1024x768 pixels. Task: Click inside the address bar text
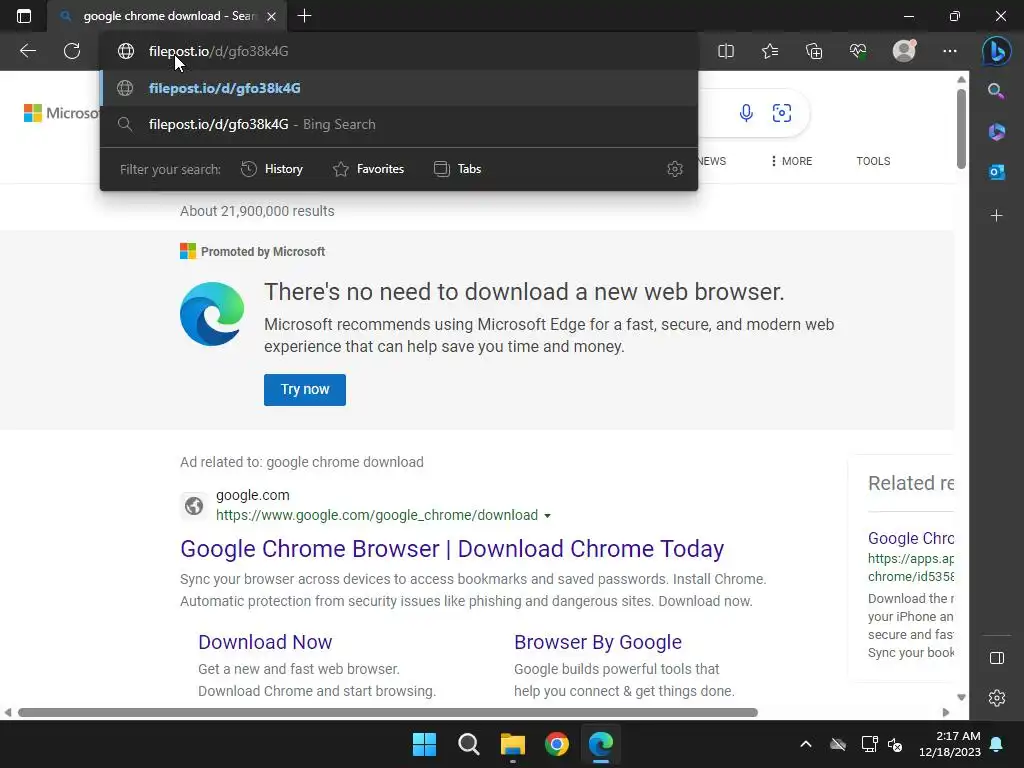pyautogui.click(x=218, y=51)
